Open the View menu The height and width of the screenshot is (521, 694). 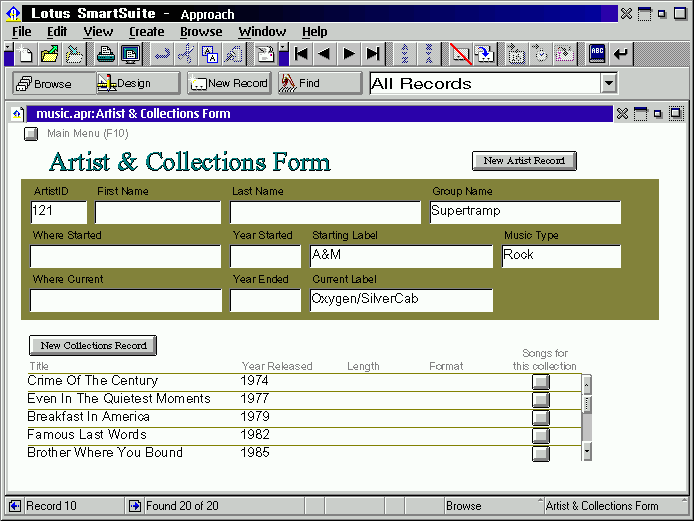[x=98, y=32]
